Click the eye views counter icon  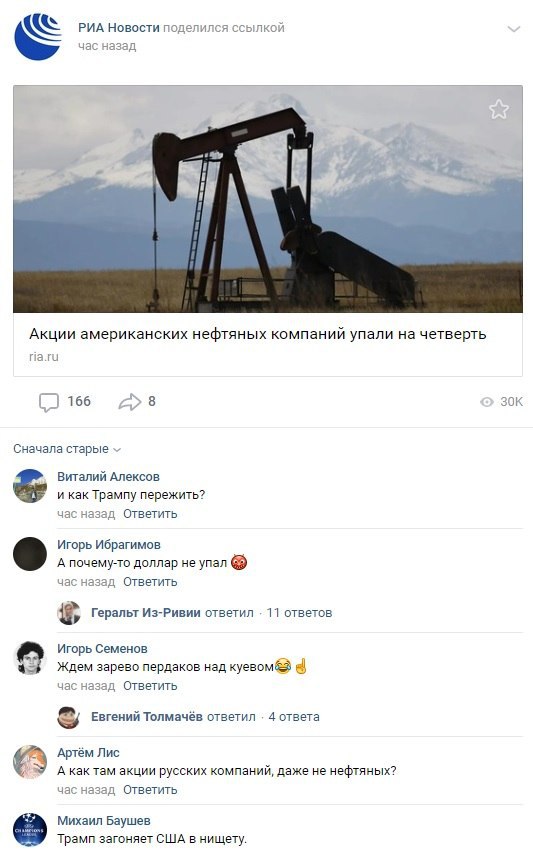(x=487, y=401)
